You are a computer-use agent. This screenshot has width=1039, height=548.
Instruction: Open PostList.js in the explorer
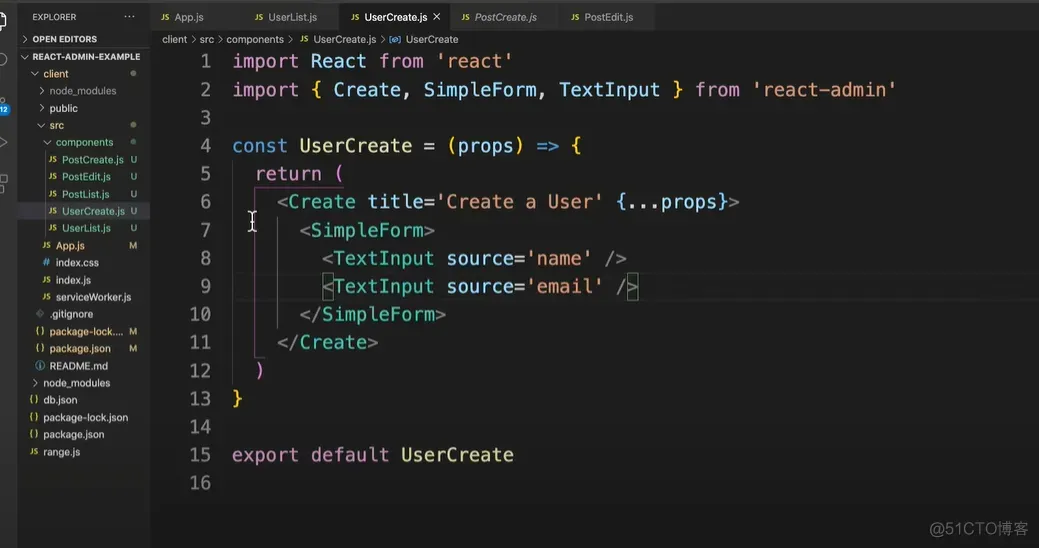(x=85, y=194)
